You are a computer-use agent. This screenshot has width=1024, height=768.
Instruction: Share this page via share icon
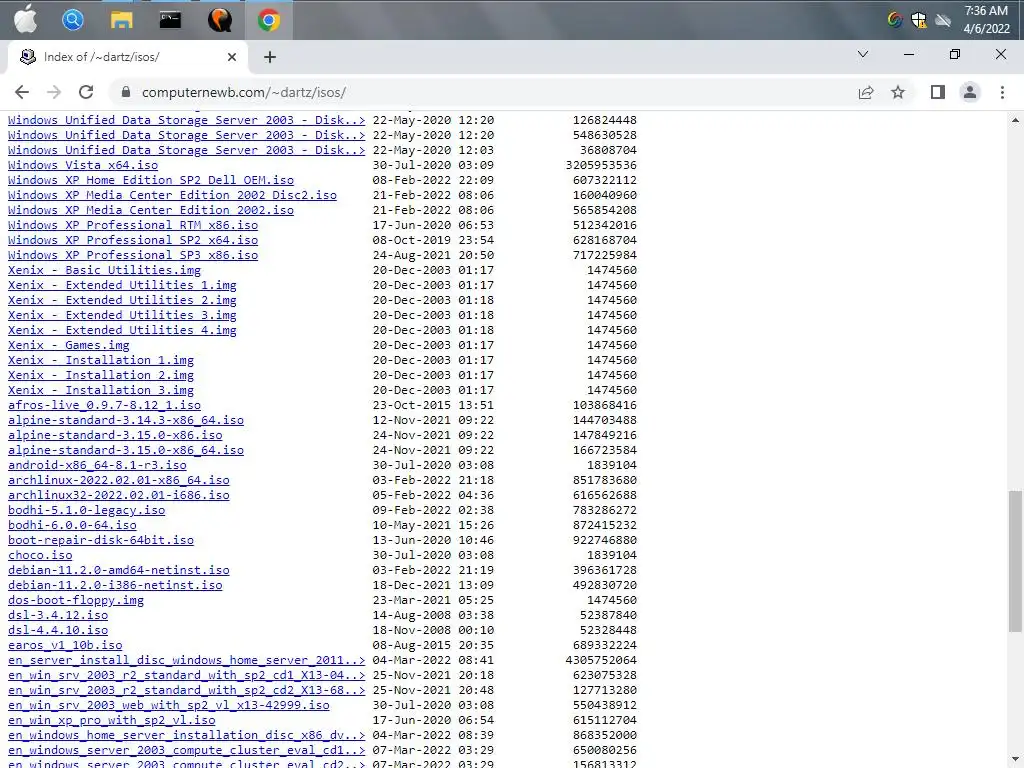tap(866, 92)
